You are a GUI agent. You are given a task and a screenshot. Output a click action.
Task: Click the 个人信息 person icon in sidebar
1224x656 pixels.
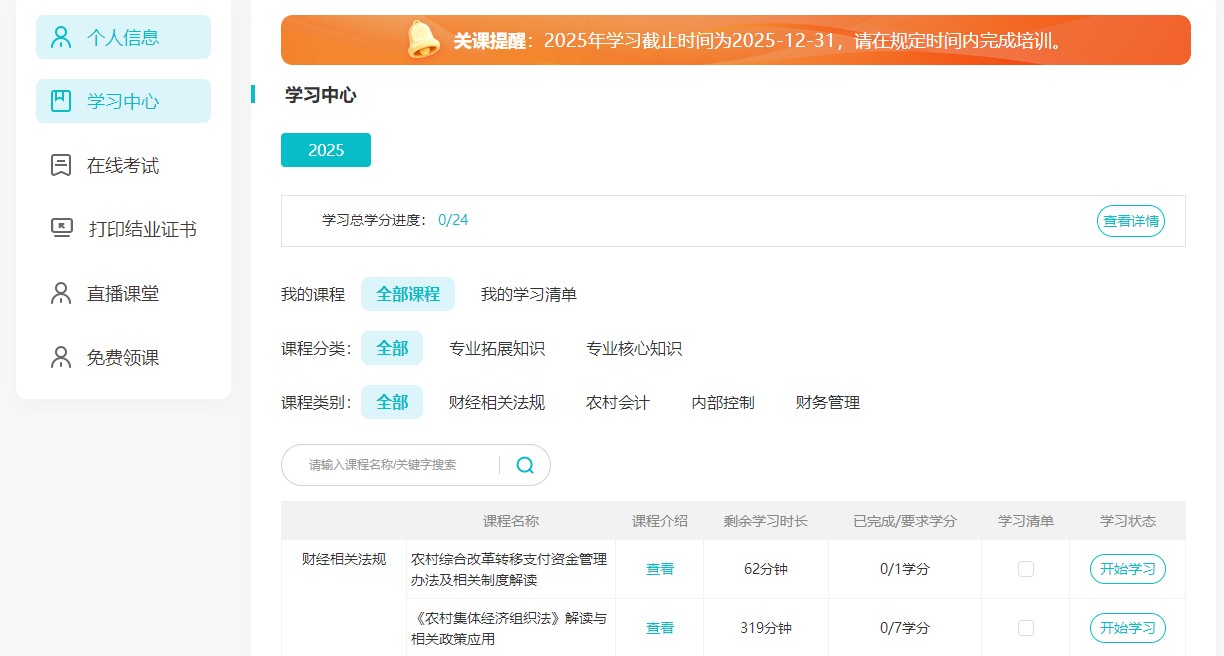(x=61, y=38)
